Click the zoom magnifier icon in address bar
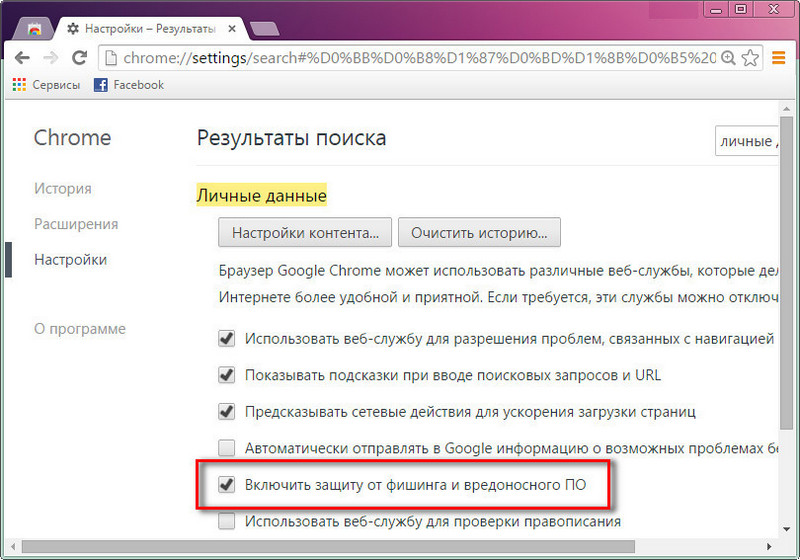Viewport: 800px width, 560px height. point(728,58)
